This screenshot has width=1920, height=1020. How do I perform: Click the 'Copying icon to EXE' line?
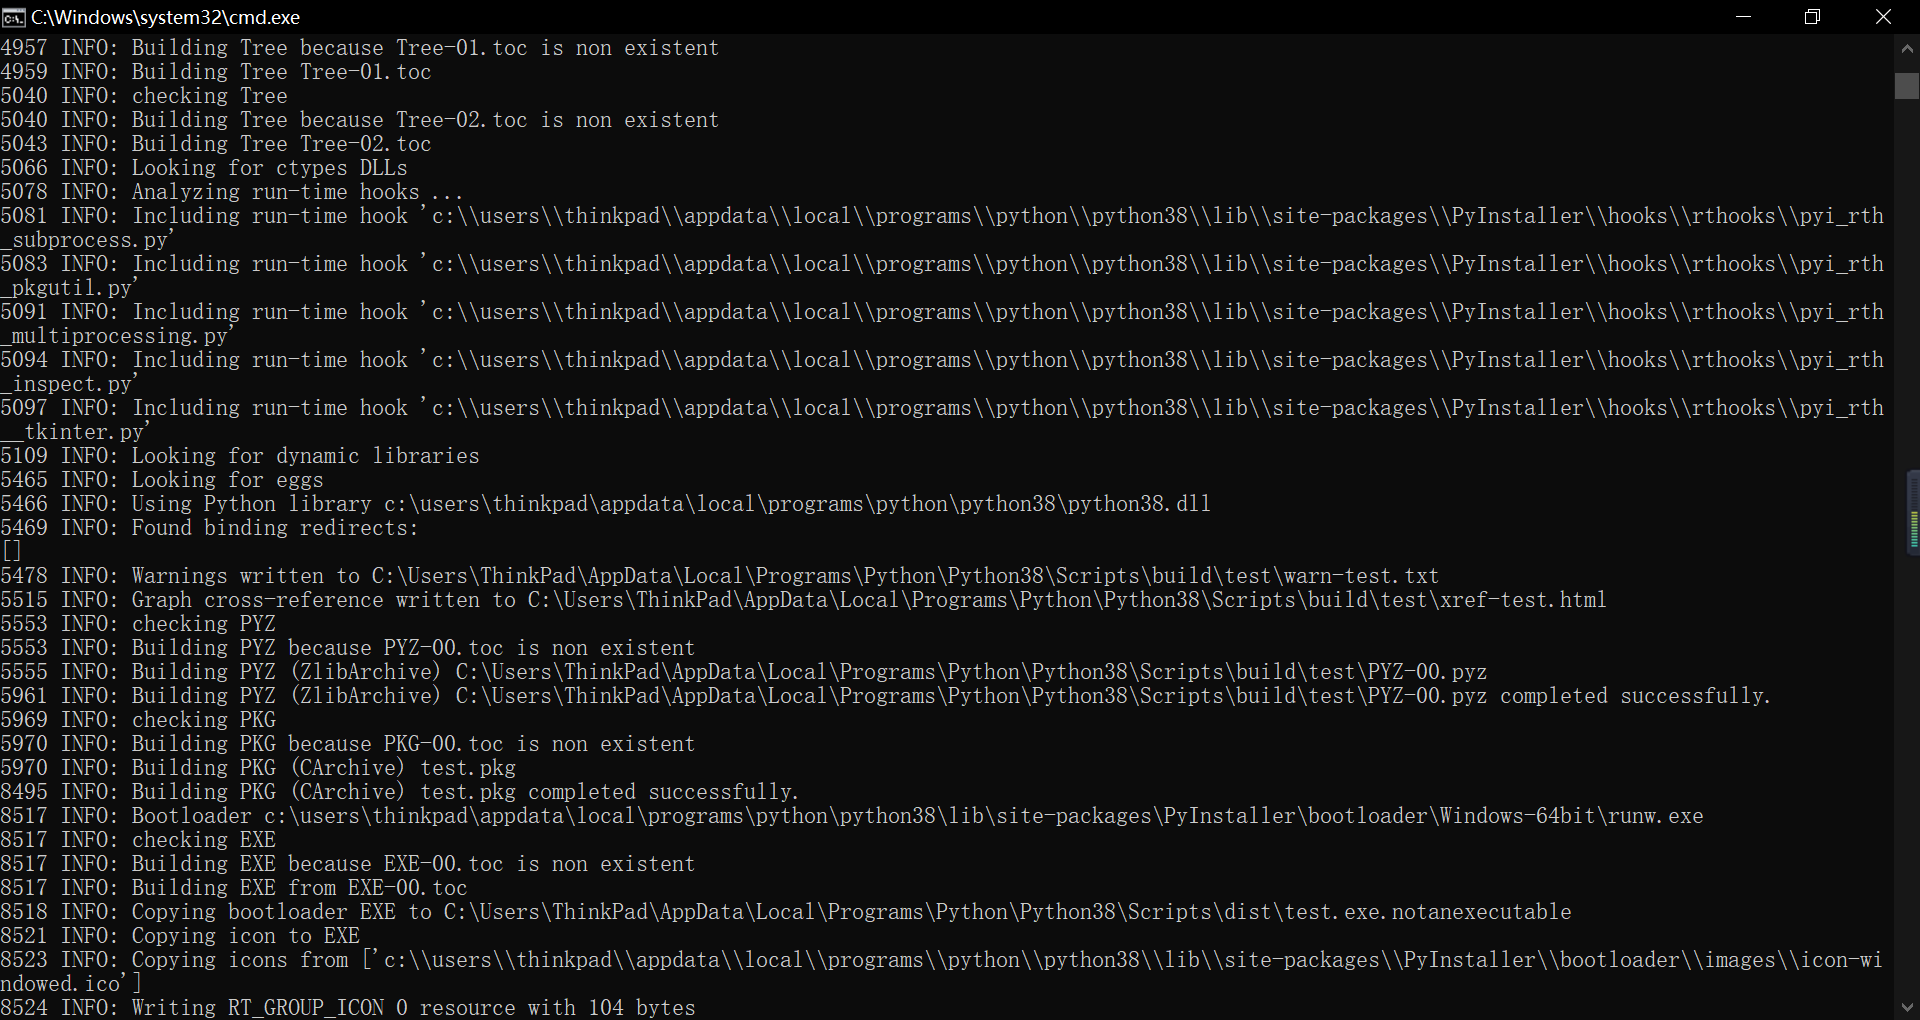coord(245,936)
